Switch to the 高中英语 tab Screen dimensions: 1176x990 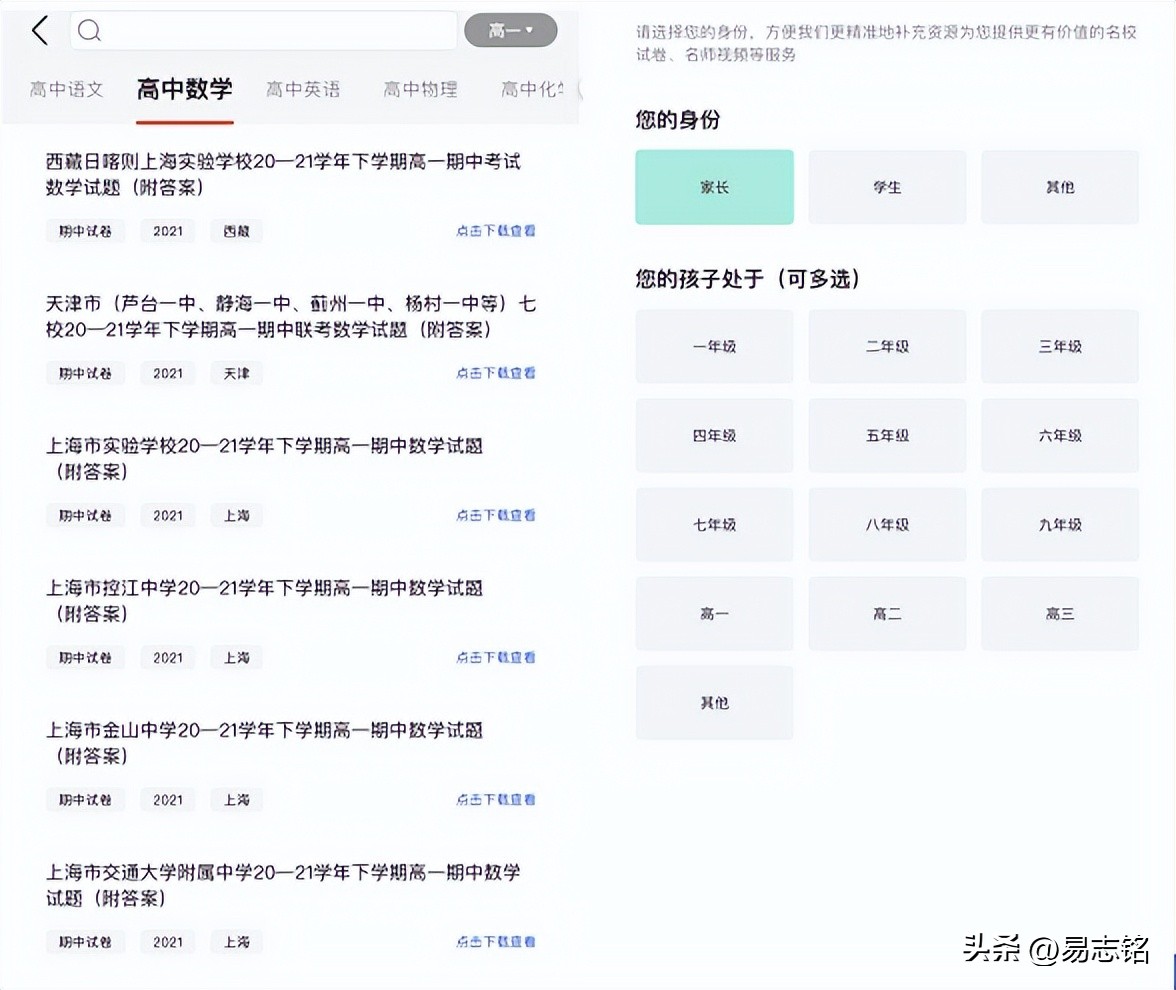[x=303, y=89]
